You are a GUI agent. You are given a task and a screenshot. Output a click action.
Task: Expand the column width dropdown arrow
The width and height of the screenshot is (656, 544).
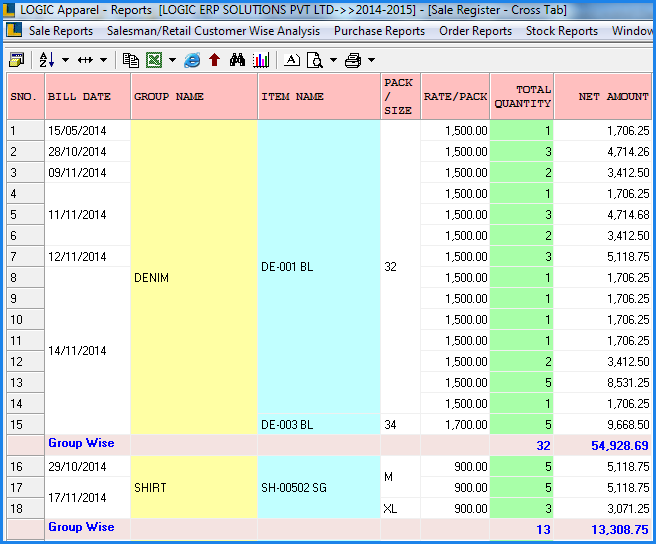click(103, 60)
